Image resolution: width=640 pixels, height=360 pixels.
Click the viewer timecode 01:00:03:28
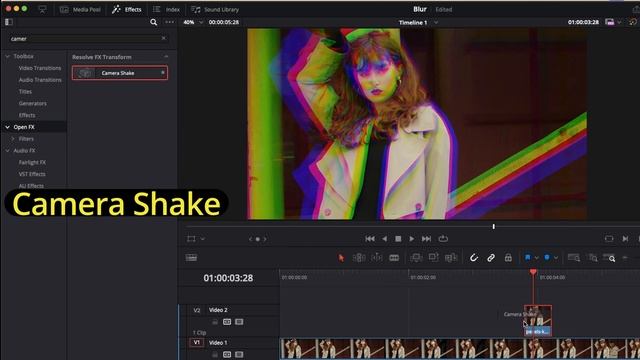point(583,22)
